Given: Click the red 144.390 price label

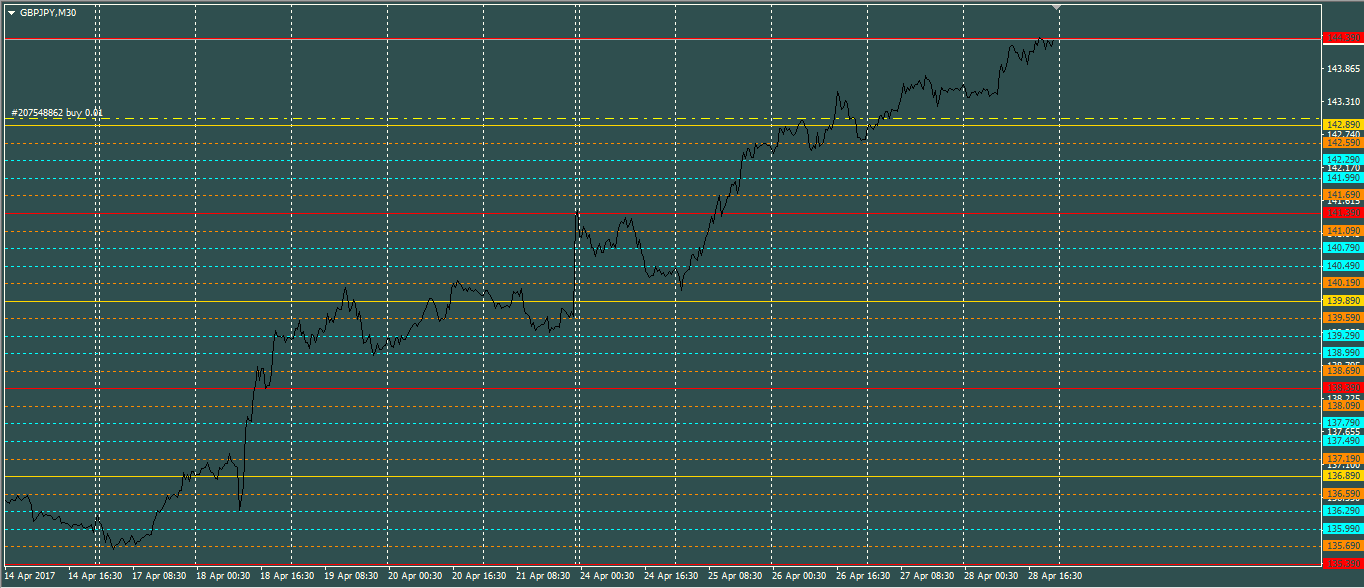Looking at the screenshot, I should click(x=1342, y=38).
